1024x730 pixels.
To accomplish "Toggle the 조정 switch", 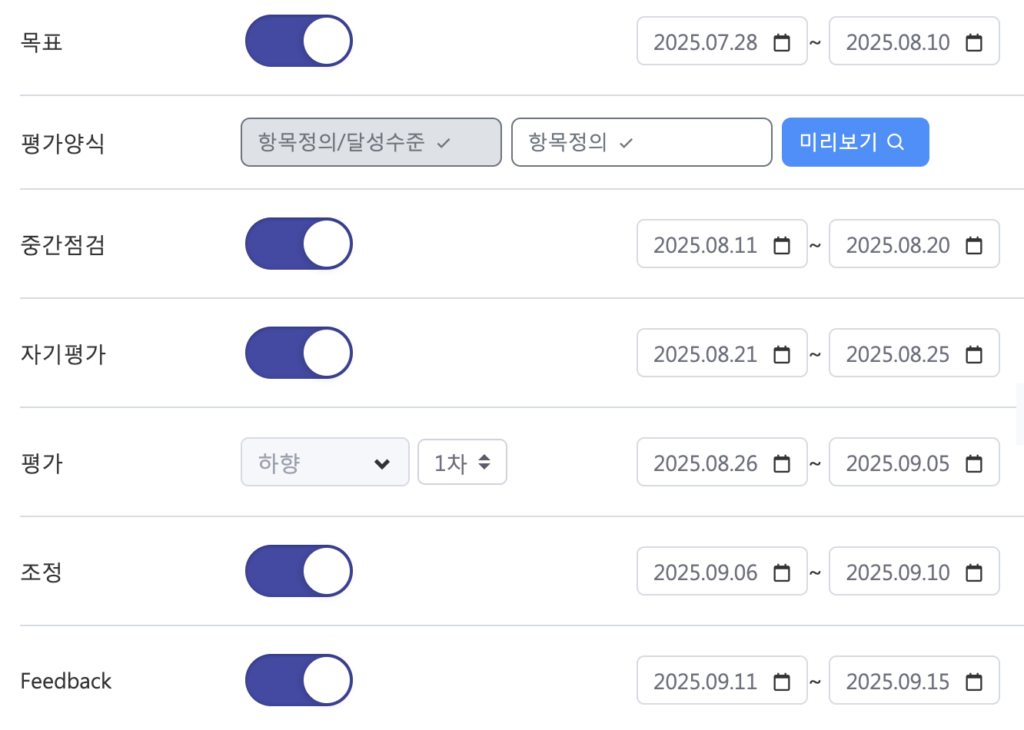I will (x=299, y=571).
